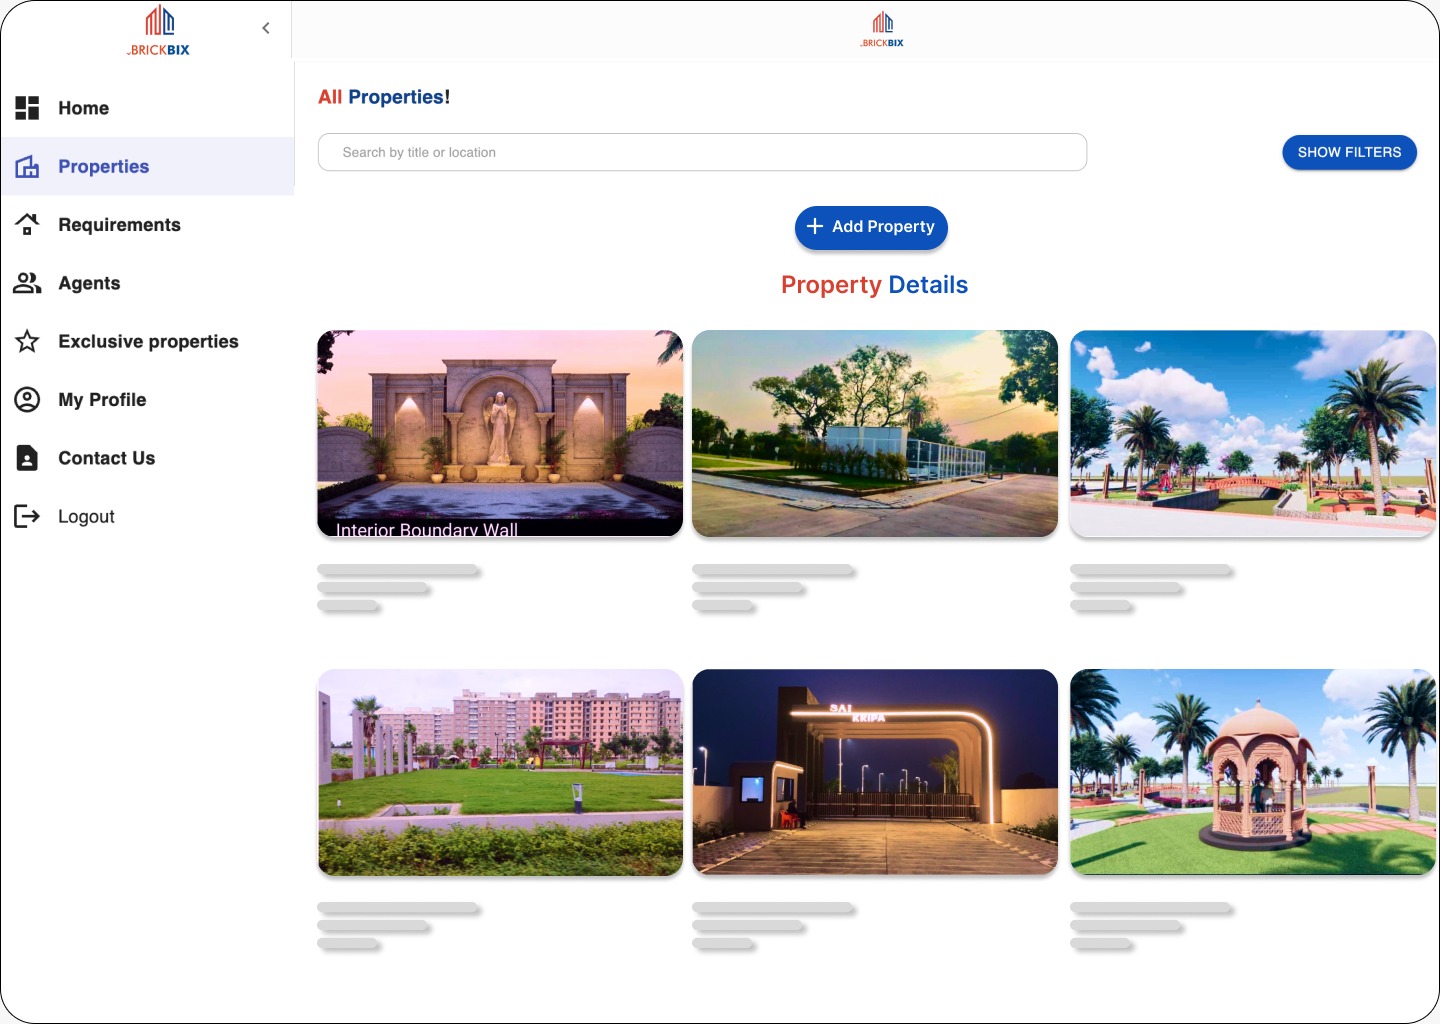
Task: Click the Home dashboard icon
Action: pyautogui.click(x=27, y=108)
